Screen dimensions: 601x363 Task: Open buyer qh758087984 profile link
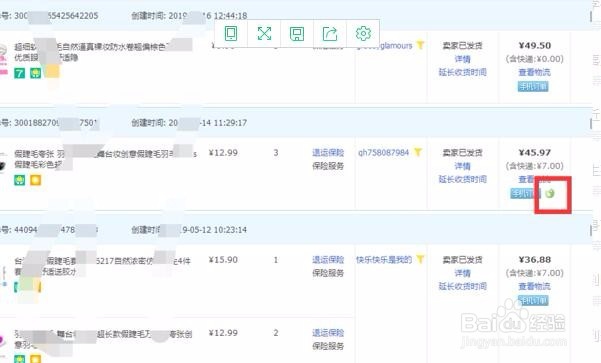pyautogui.click(x=384, y=153)
